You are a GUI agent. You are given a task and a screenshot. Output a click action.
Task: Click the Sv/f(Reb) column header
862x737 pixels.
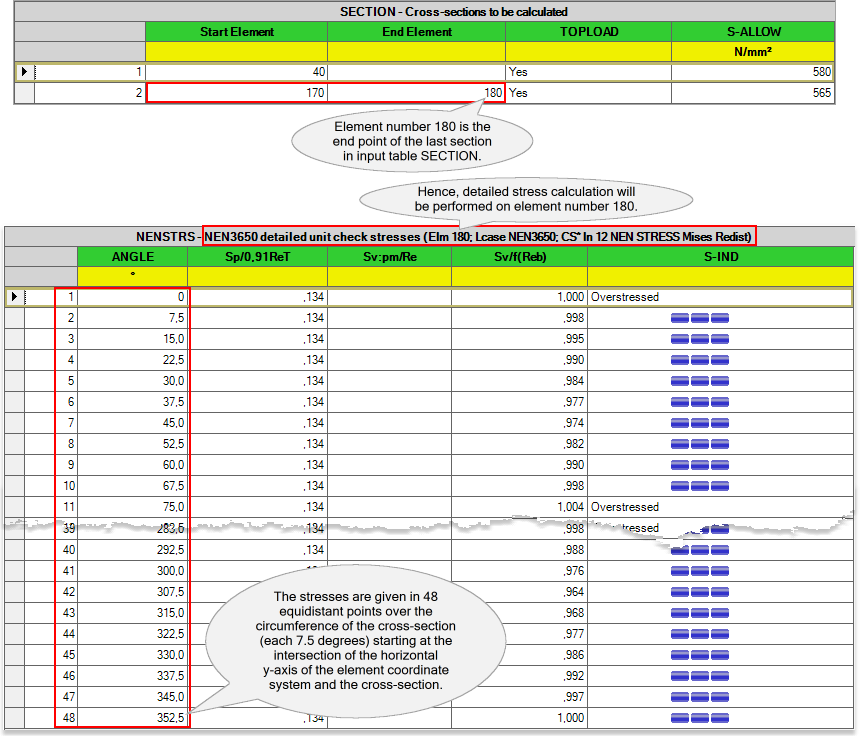[x=519, y=257]
